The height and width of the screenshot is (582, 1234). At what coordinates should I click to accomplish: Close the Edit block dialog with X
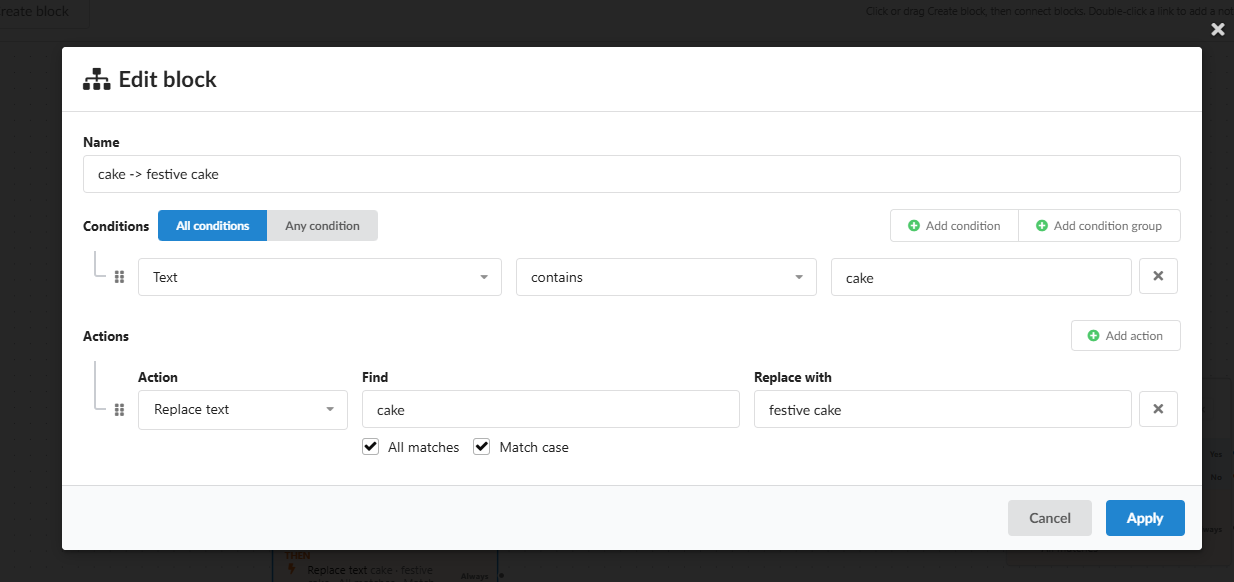1218,29
